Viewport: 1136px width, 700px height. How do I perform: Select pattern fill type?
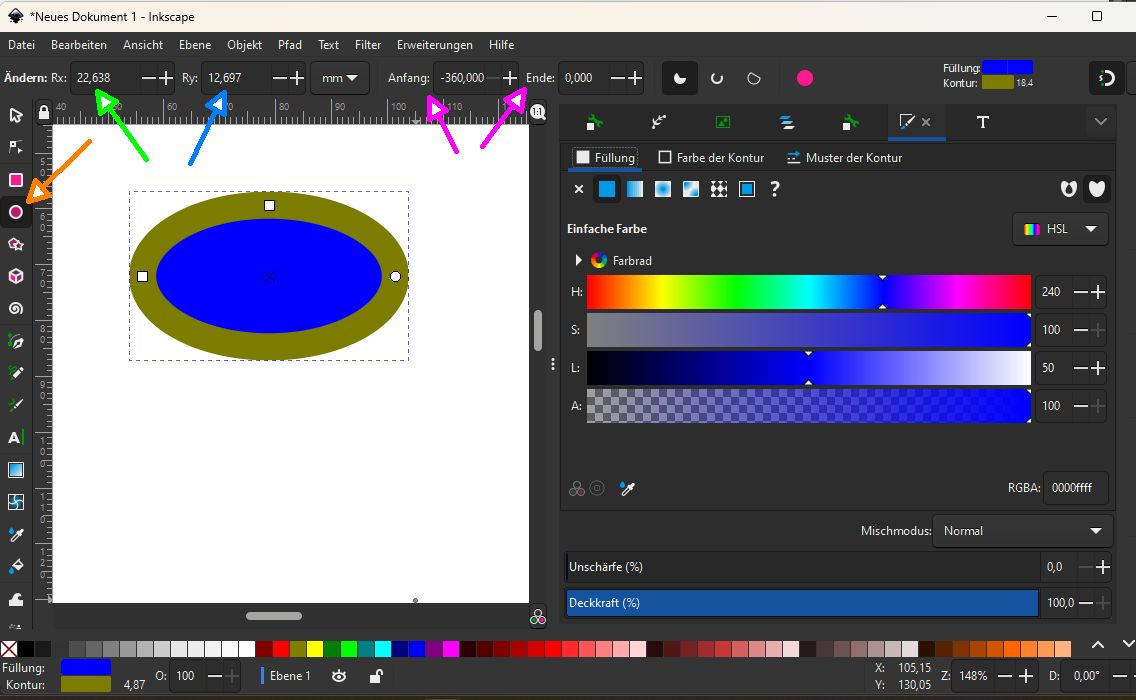point(719,189)
